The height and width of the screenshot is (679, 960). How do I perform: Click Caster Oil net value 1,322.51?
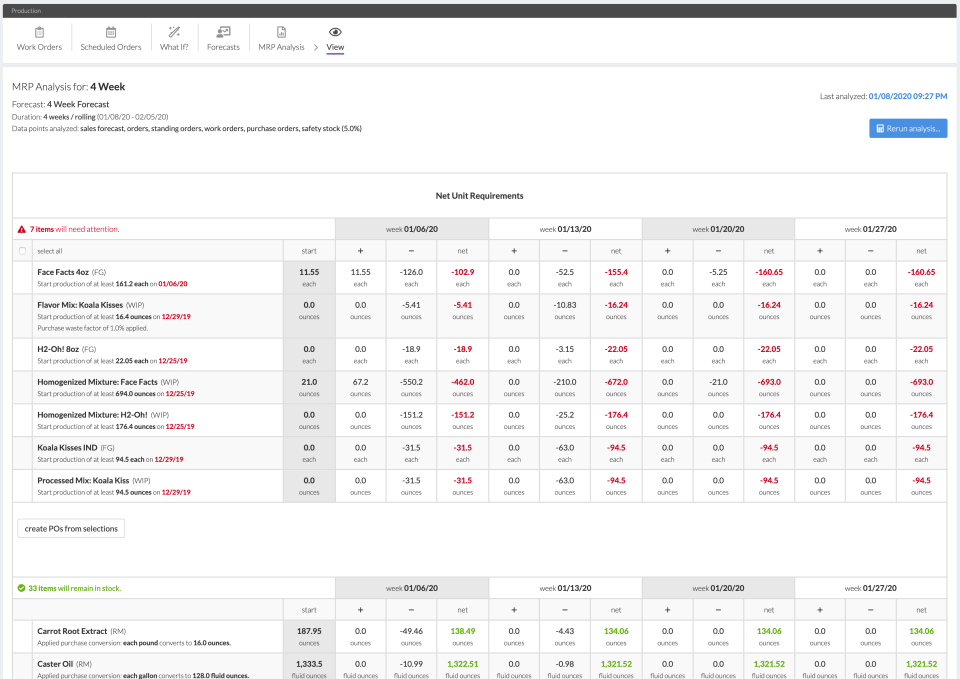462,664
